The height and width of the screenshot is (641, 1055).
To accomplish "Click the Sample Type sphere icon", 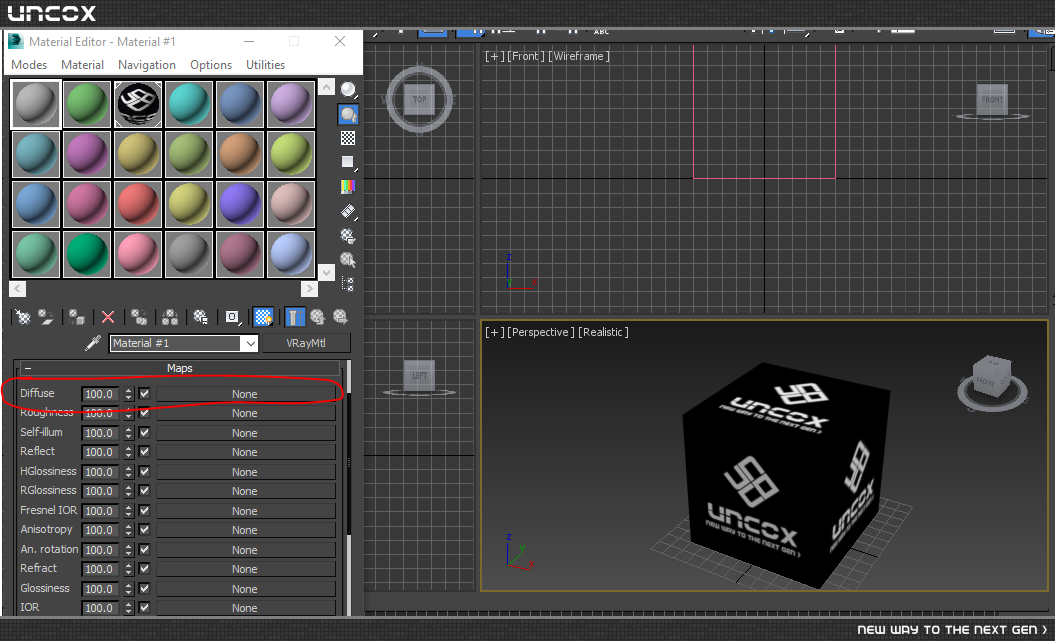I will click(x=348, y=89).
